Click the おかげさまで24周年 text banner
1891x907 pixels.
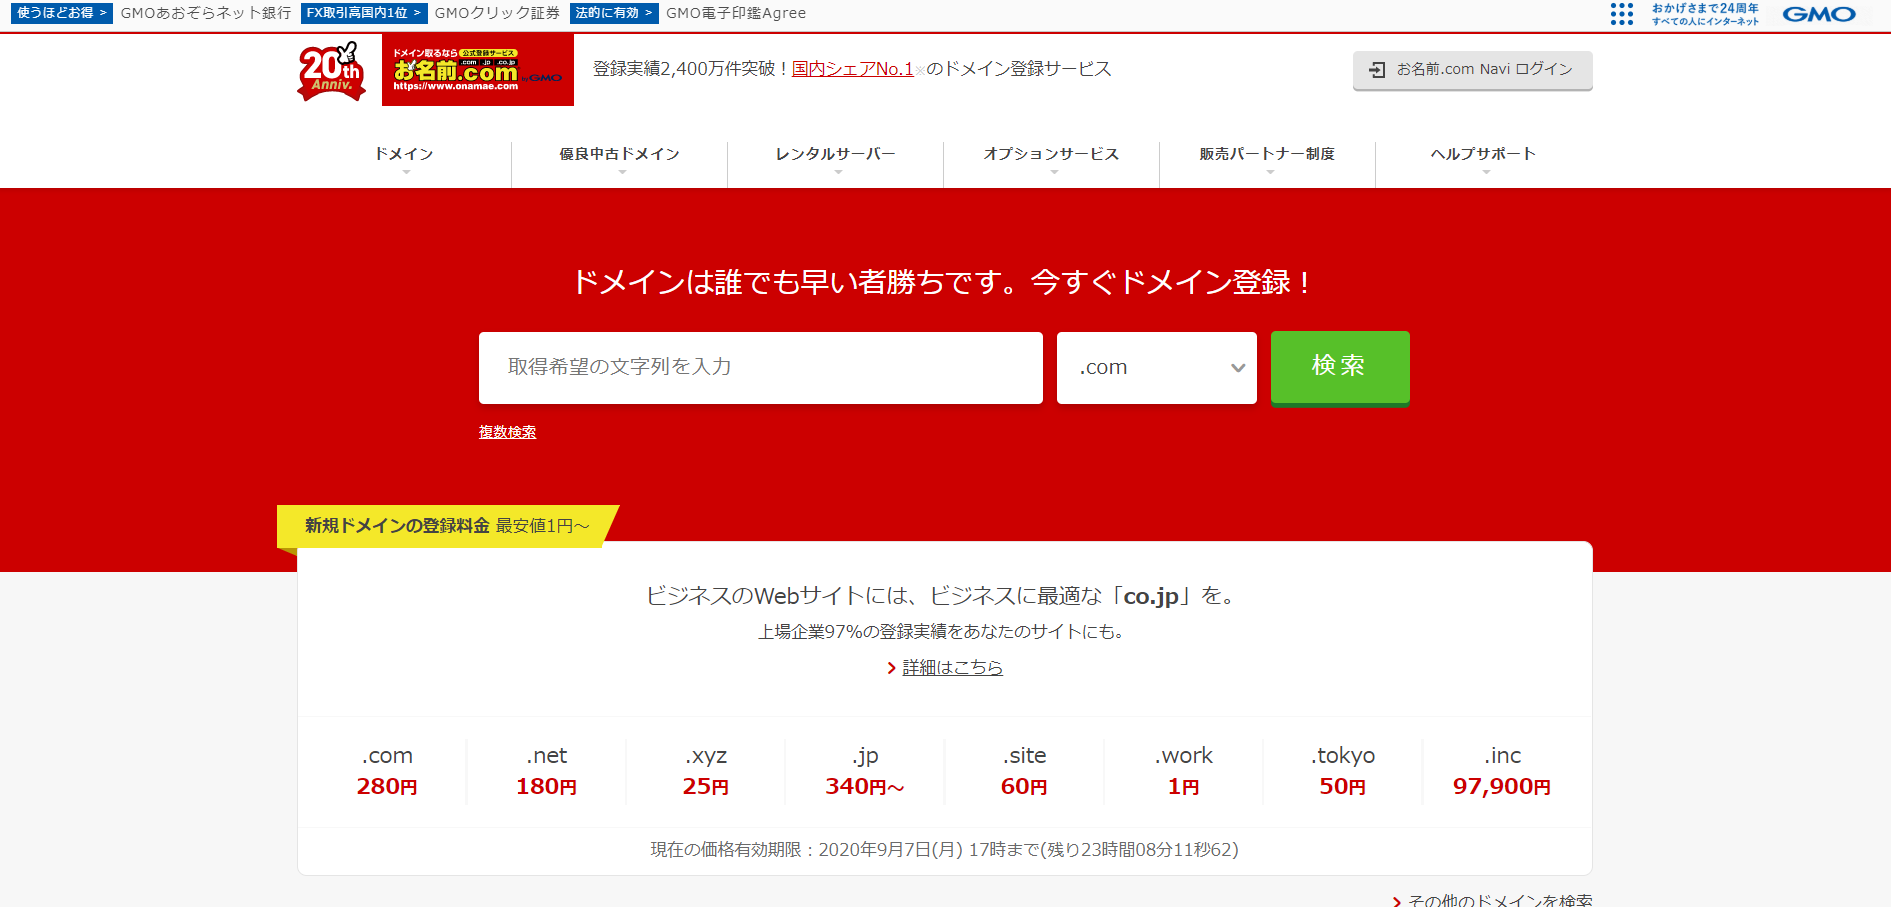pos(1705,14)
